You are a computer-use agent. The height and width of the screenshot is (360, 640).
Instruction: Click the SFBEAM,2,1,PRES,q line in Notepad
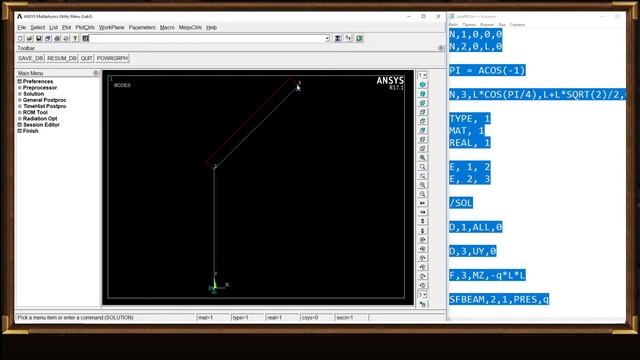pos(499,299)
